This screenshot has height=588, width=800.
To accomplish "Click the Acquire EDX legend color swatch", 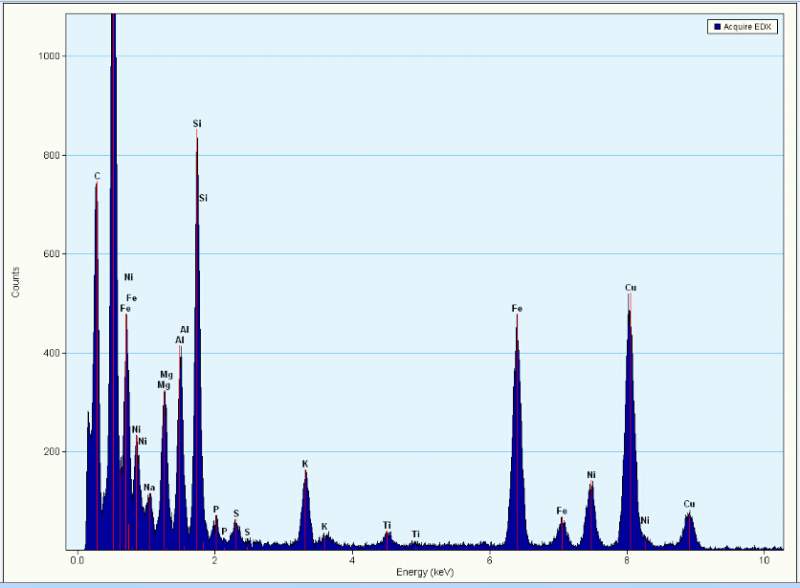I will click(x=717, y=27).
